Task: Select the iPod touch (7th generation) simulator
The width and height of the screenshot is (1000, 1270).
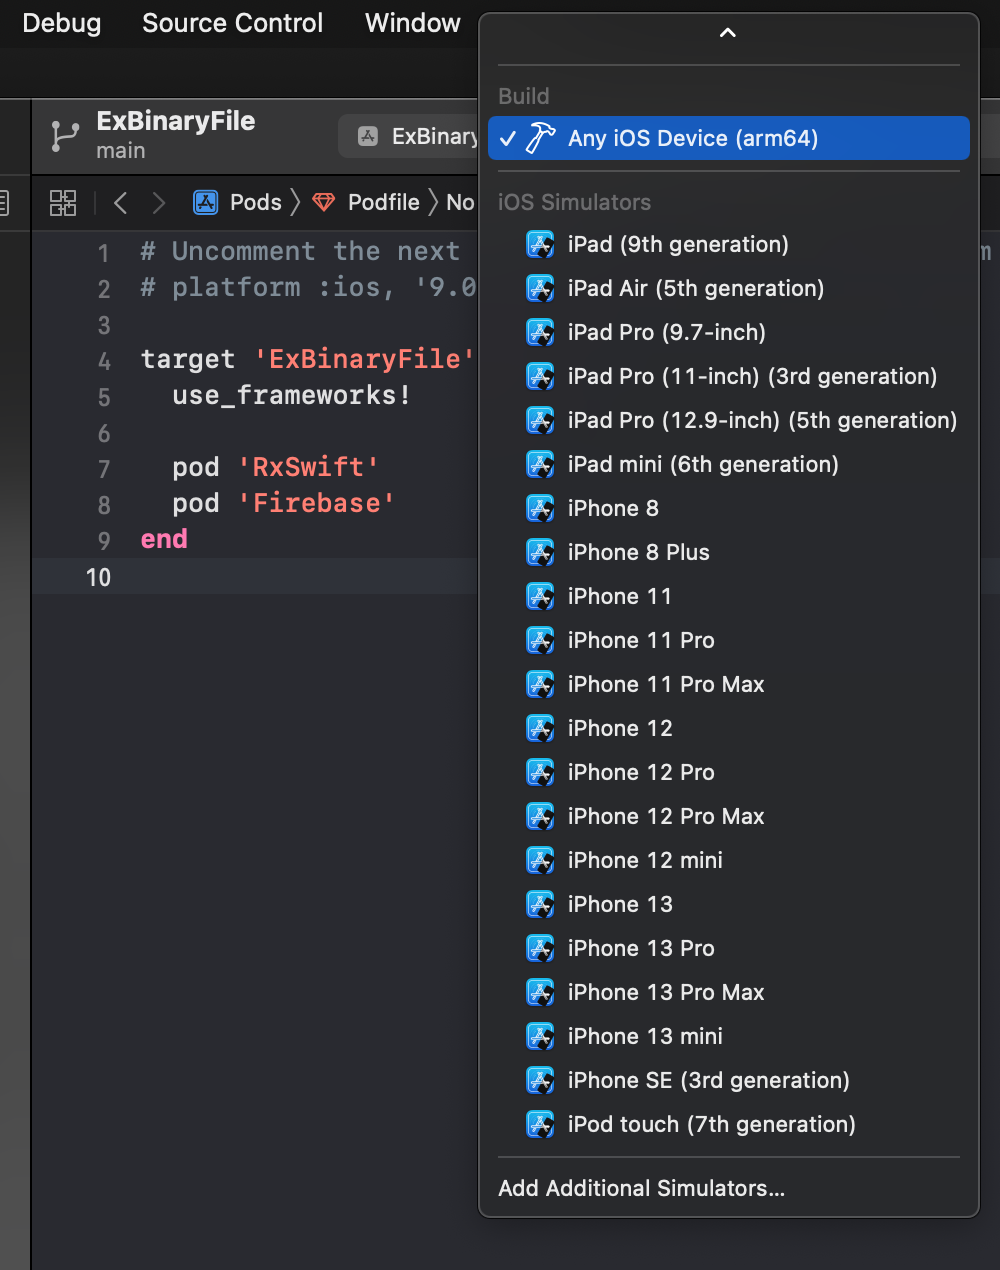Action: click(x=729, y=1124)
